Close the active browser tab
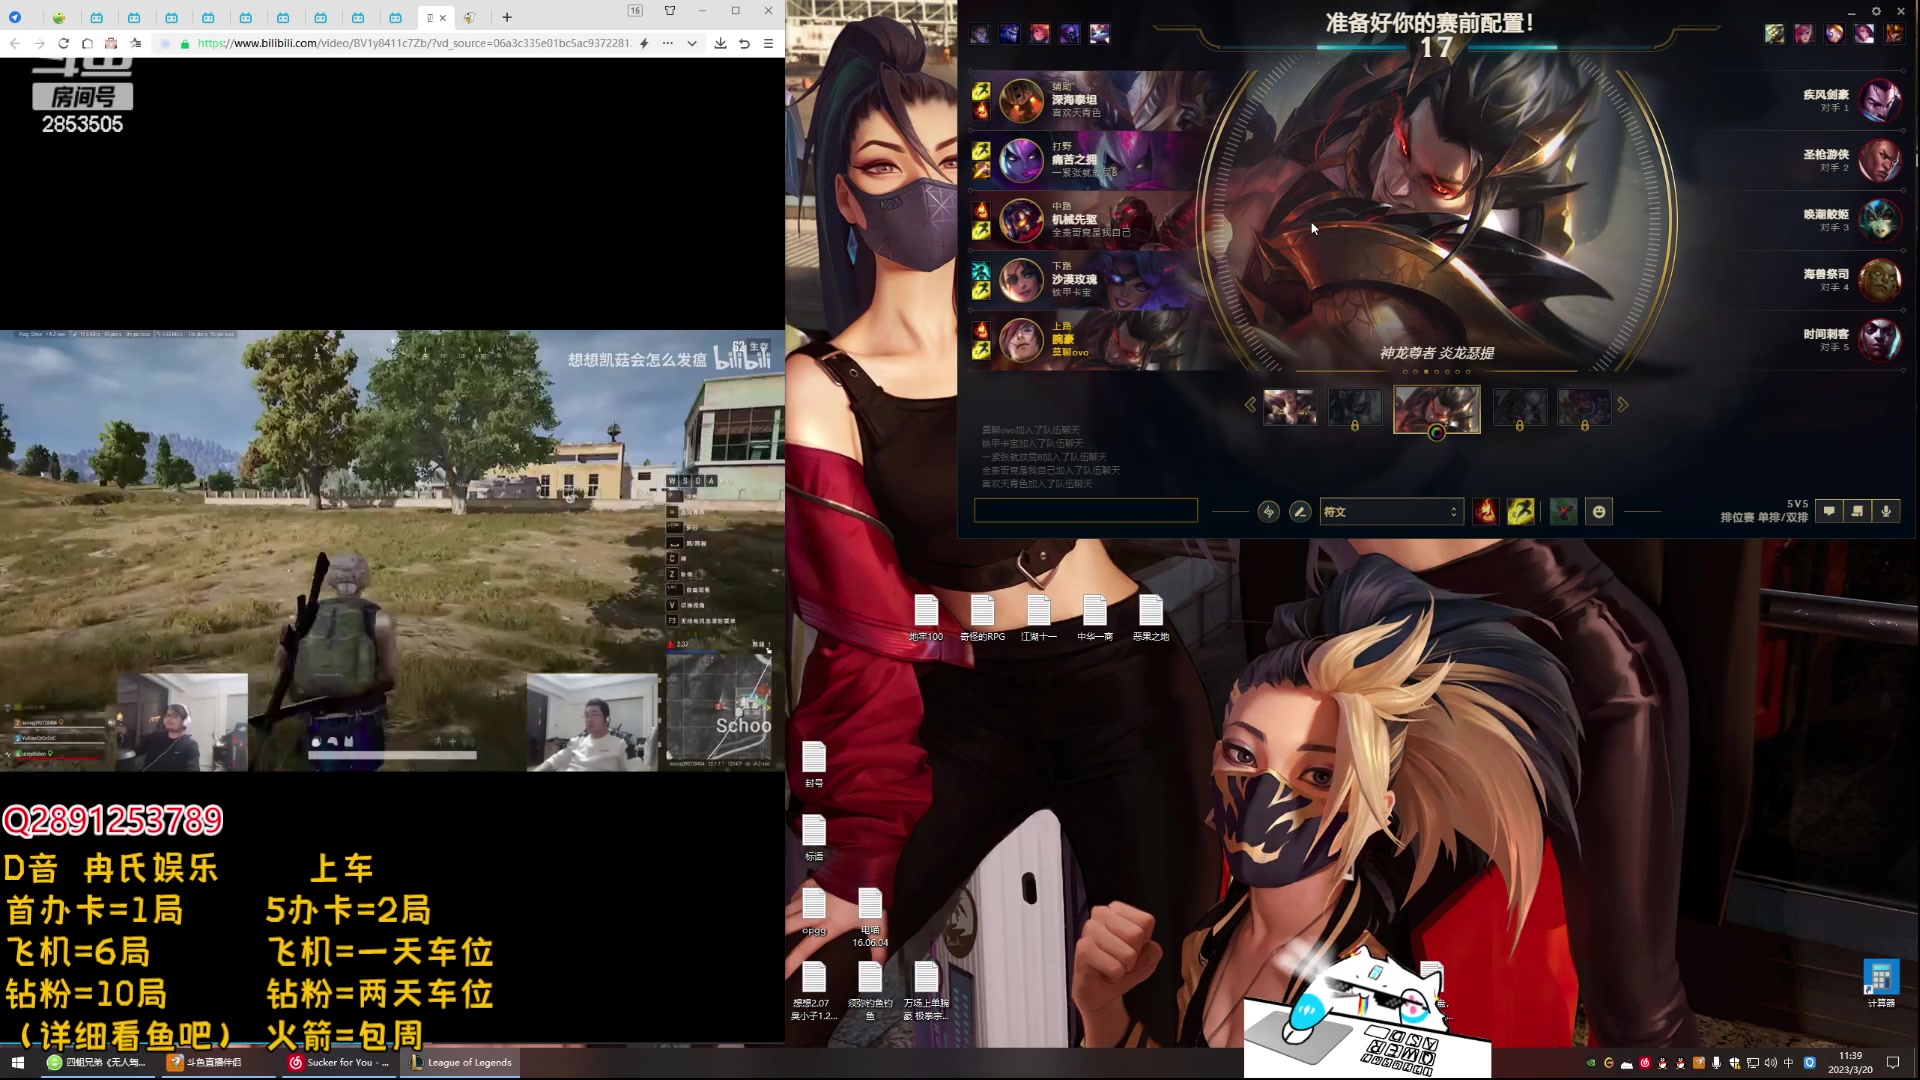Image resolution: width=1920 pixels, height=1080 pixels. tap(443, 17)
